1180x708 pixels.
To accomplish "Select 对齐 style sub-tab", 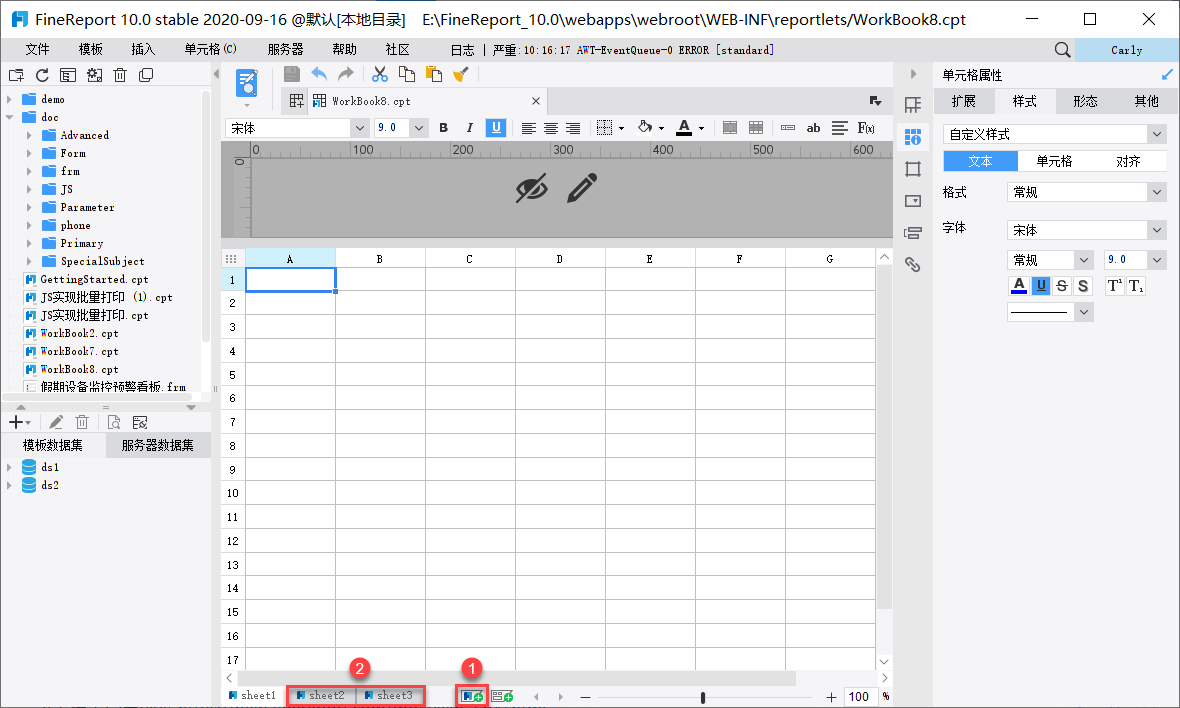I will click(1129, 161).
